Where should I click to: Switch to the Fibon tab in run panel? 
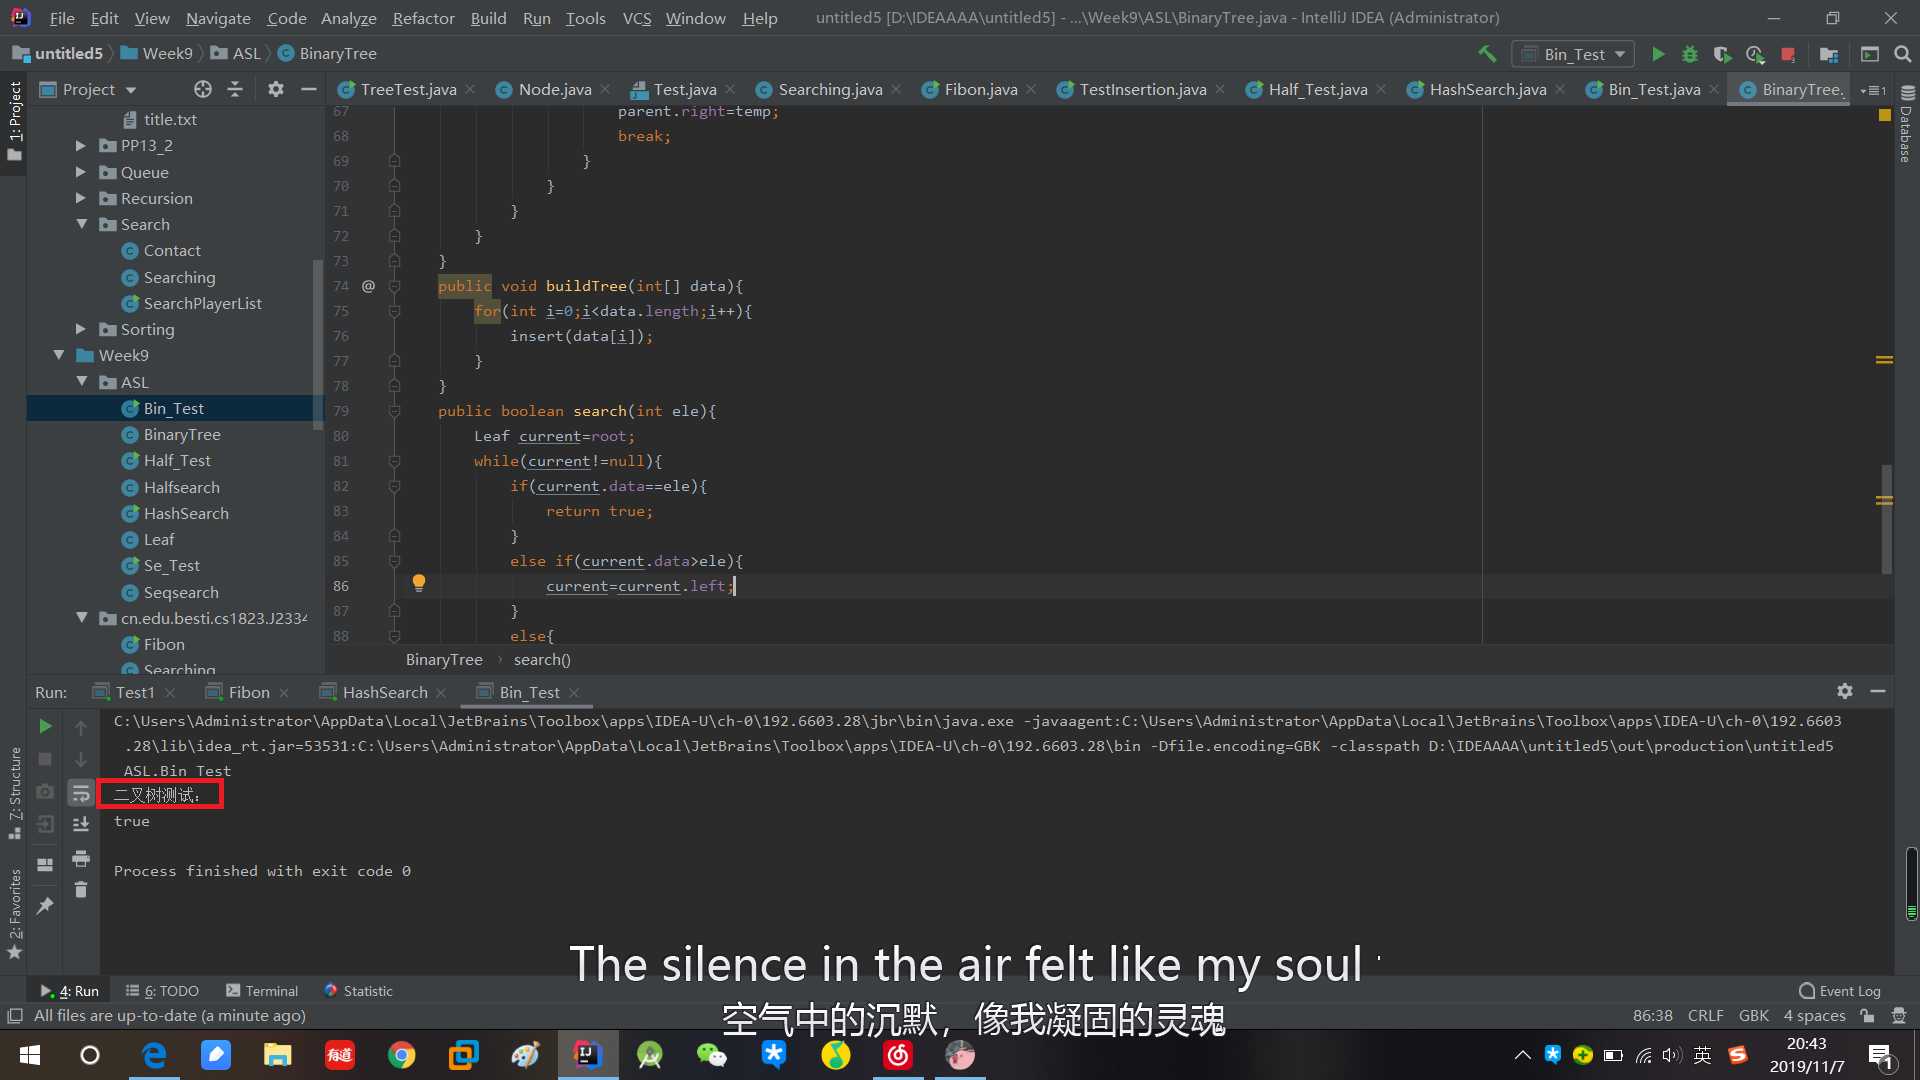pyautogui.click(x=248, y=692)
